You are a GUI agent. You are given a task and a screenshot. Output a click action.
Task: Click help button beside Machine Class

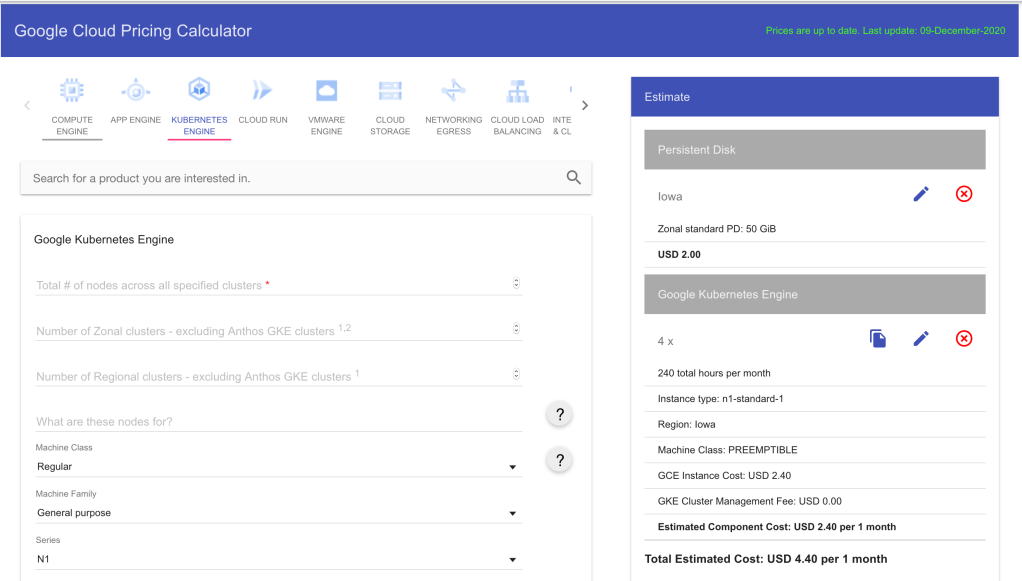pos(560,460)
